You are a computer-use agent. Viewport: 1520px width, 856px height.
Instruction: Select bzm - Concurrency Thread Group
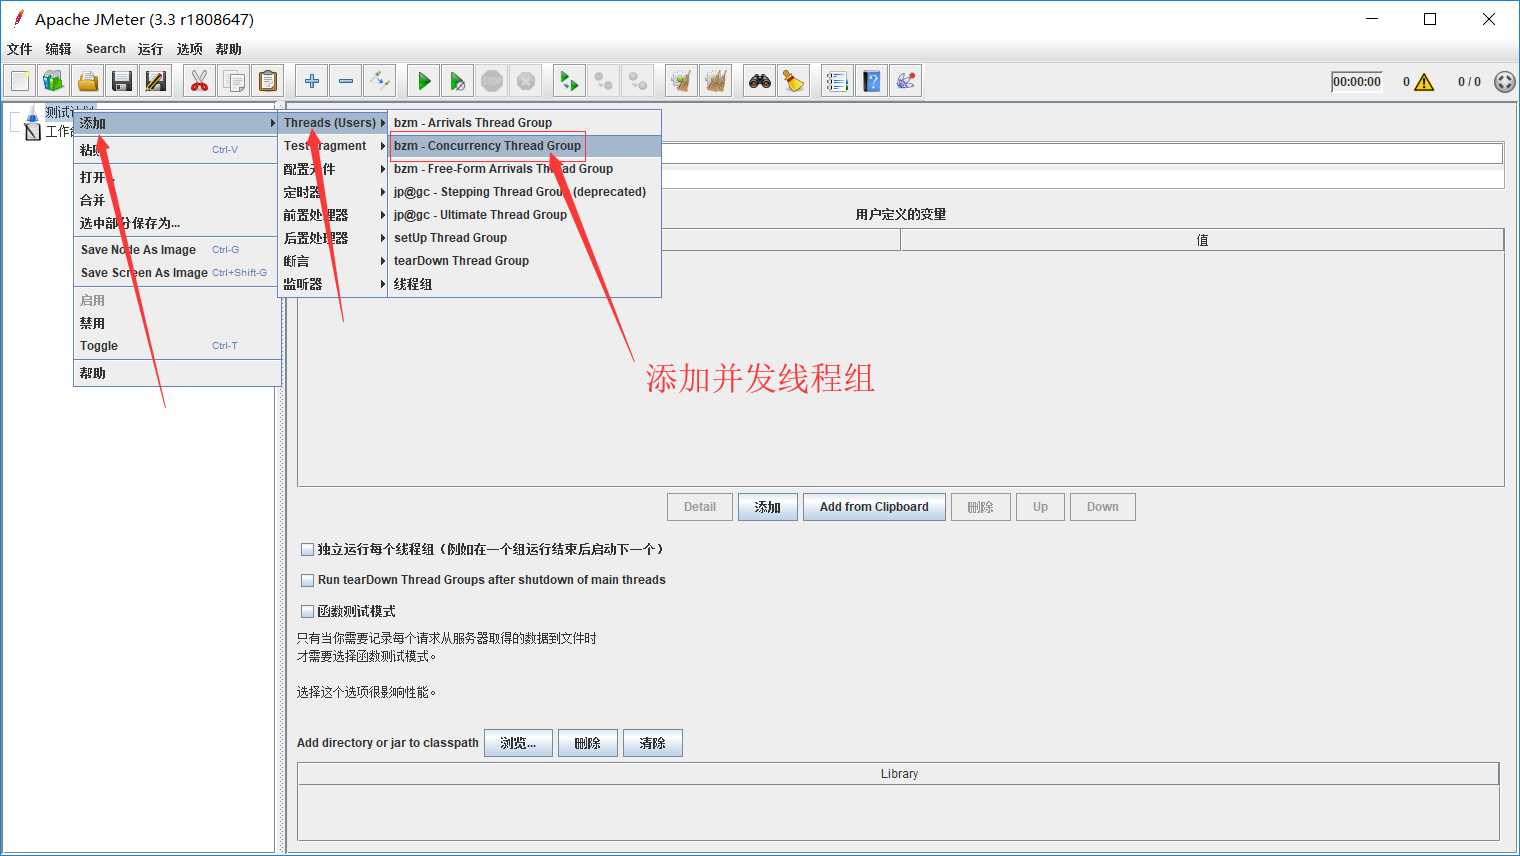(x=525, y=146)
